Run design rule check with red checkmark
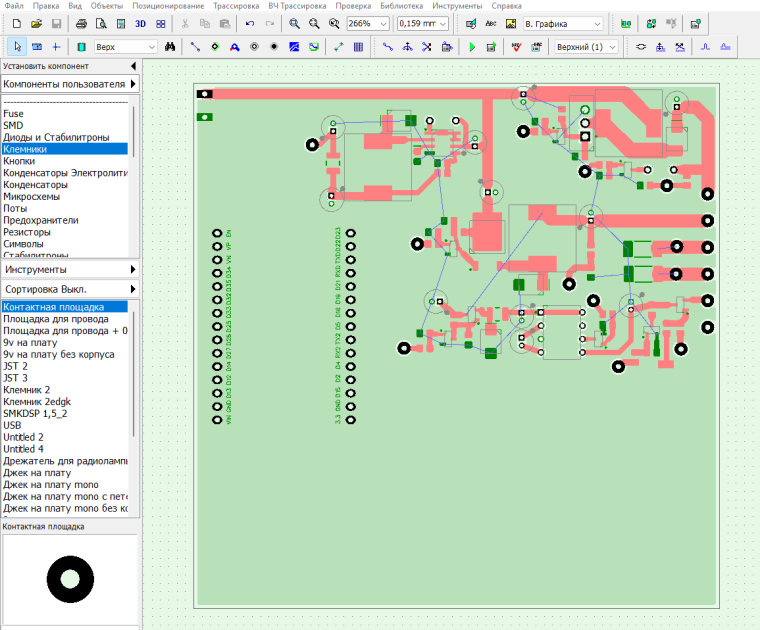The width and height of the screenshot is (760, 630). coord(516,47)
